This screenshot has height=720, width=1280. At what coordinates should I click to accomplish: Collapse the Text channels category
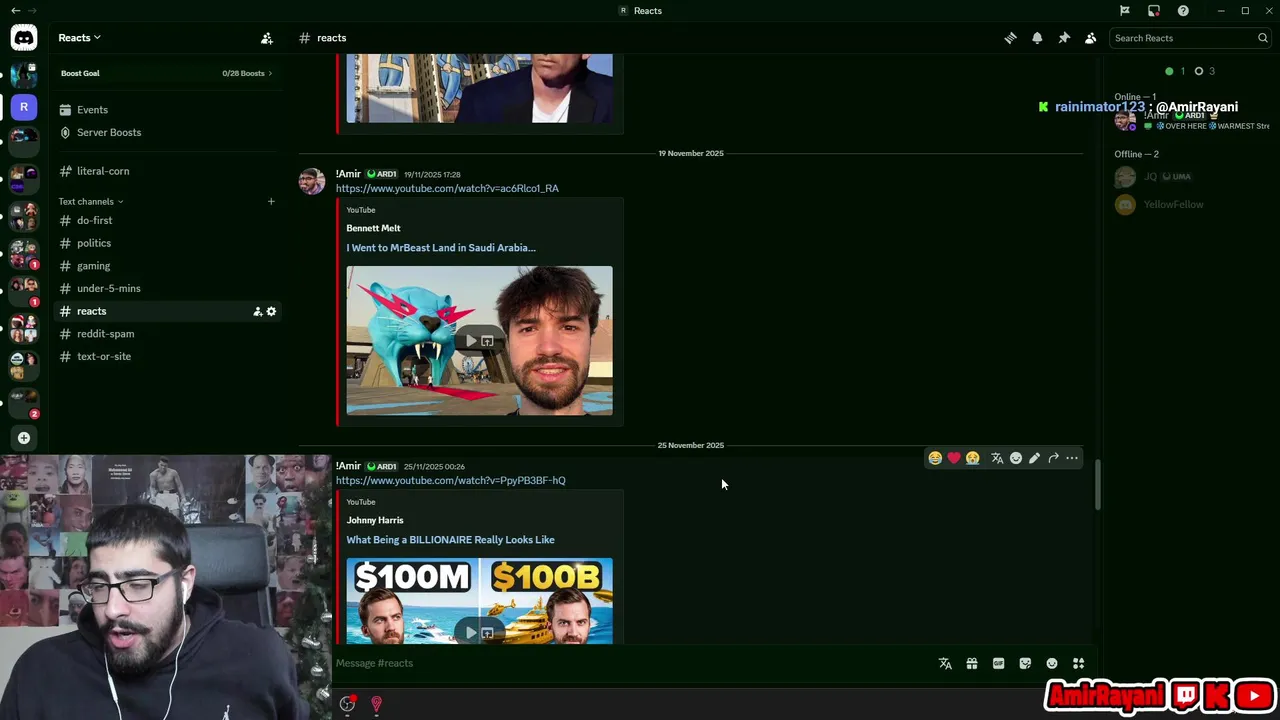click(91, 201)
